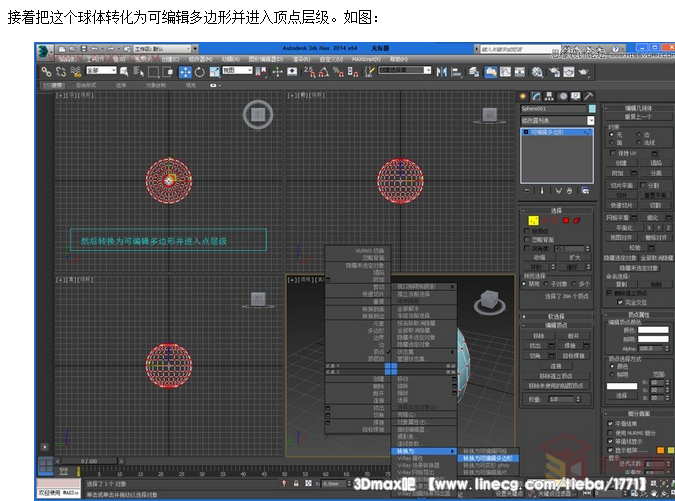The width and height of the screenshot is (675, 501).
Task: Click the Render teapot icon
Action: click(583, 72)
